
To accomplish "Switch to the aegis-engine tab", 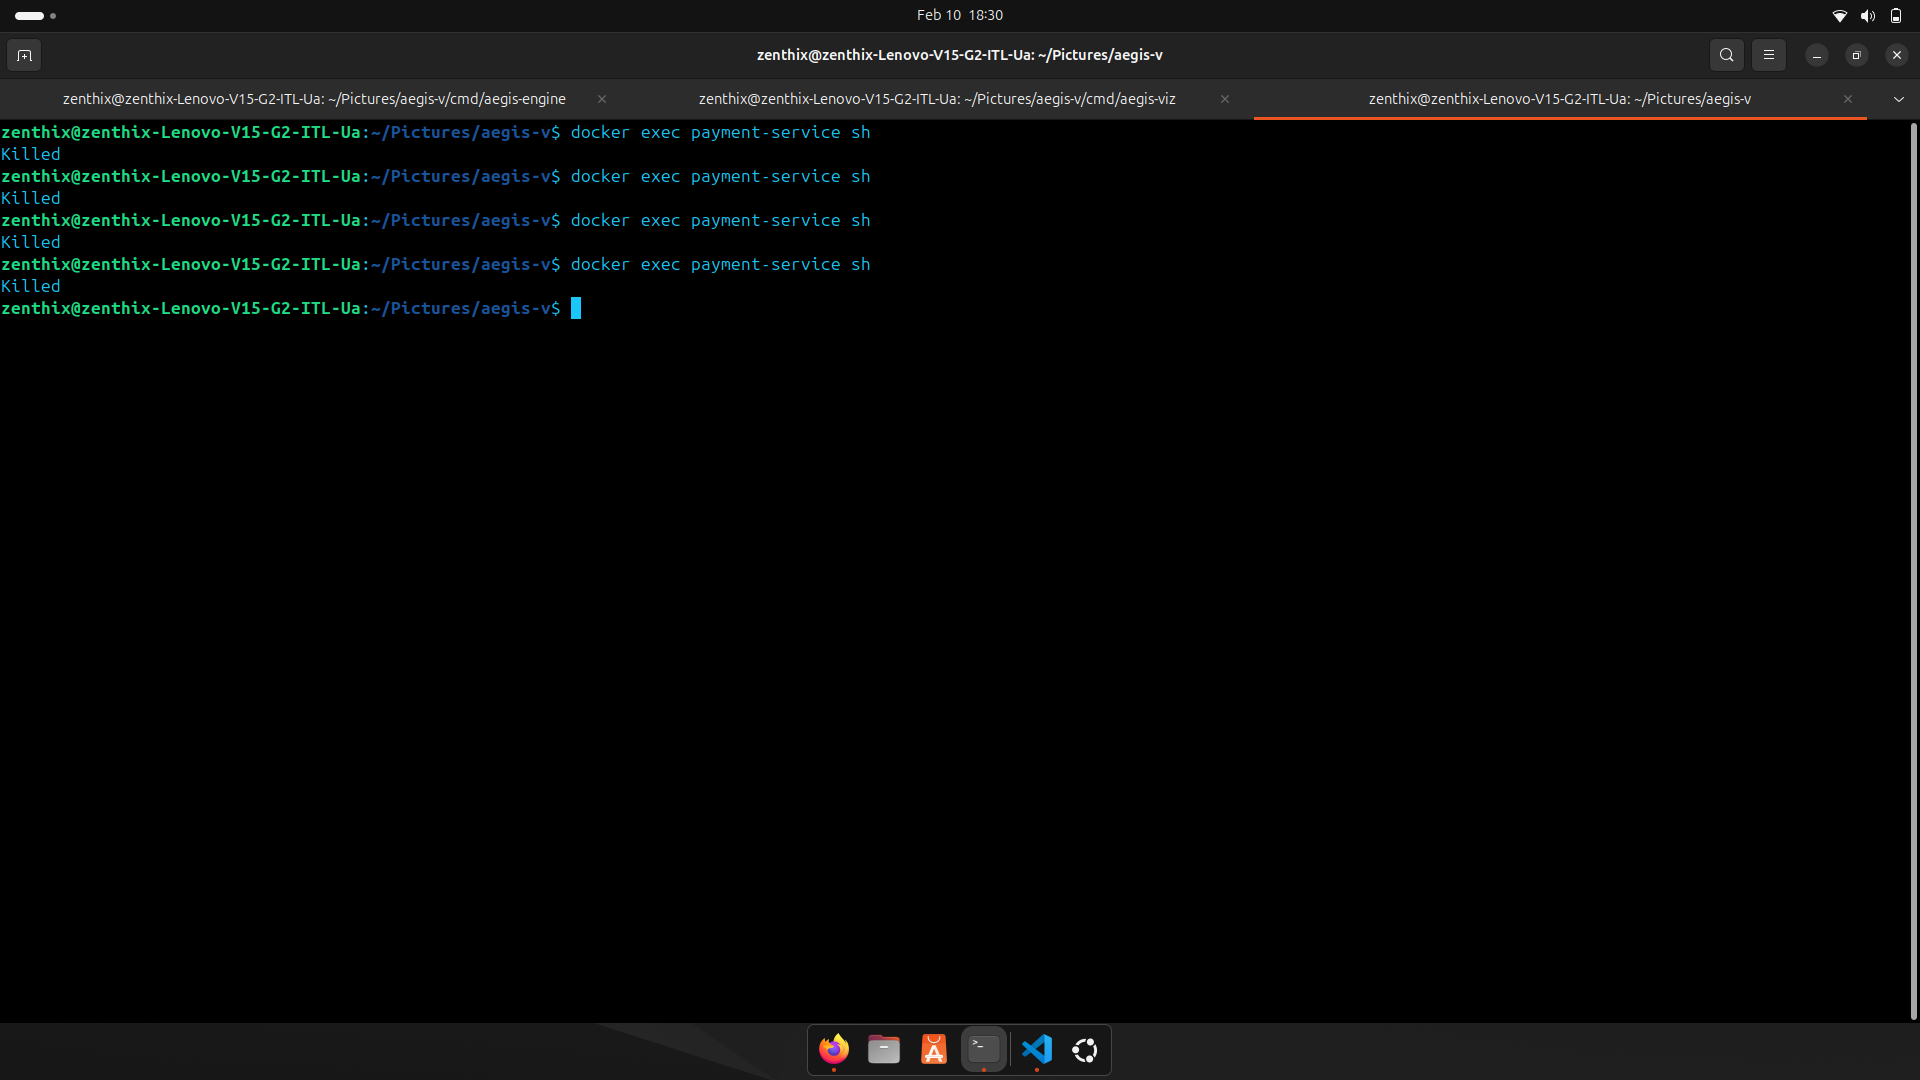I will pos(314,99).
